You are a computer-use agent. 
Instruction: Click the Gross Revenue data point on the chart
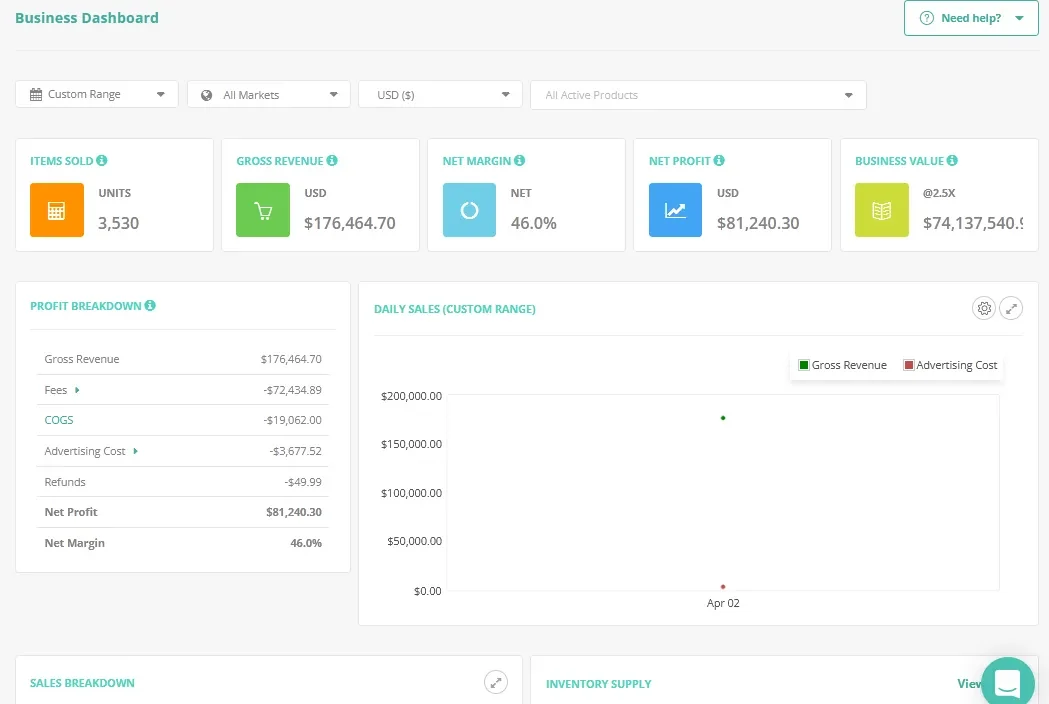click(x=723, y=418)
